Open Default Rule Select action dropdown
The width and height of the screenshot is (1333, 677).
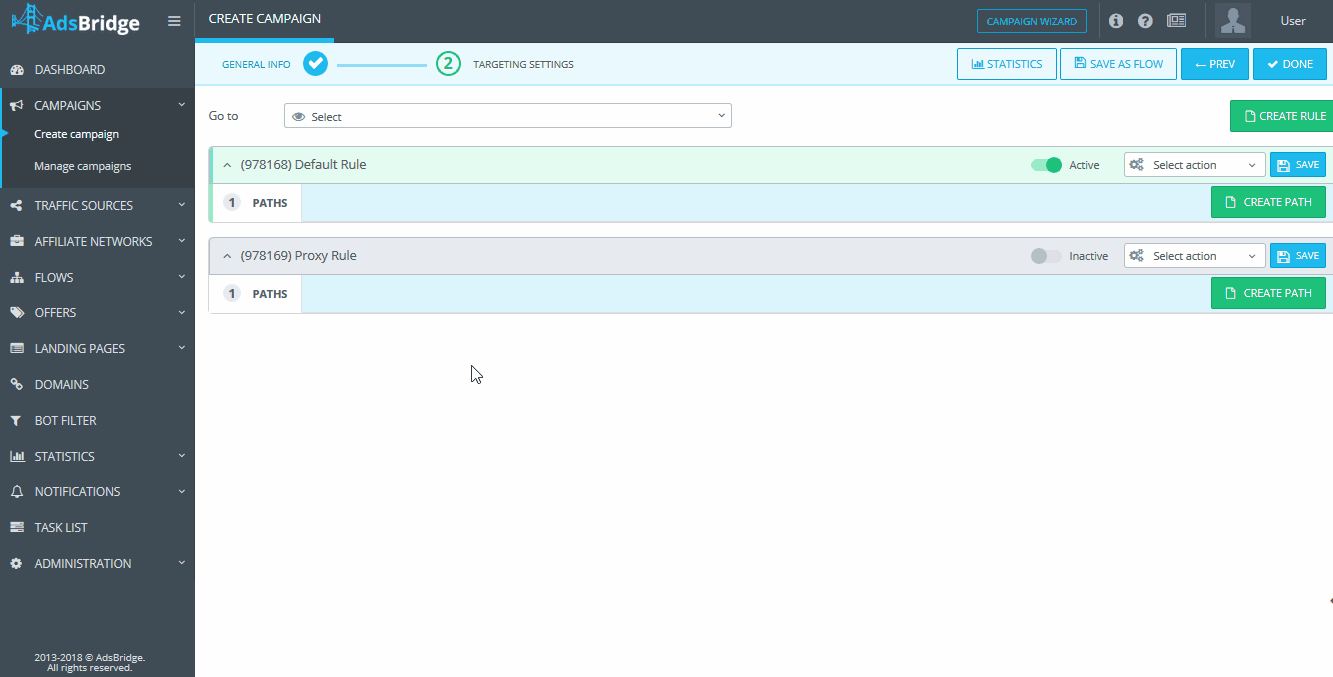1194,165
